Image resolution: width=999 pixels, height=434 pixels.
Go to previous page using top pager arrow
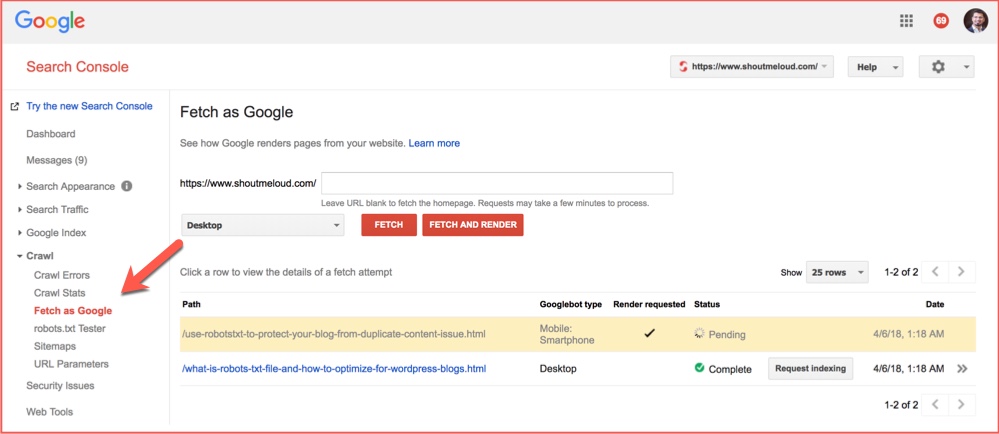click(935, 272)
